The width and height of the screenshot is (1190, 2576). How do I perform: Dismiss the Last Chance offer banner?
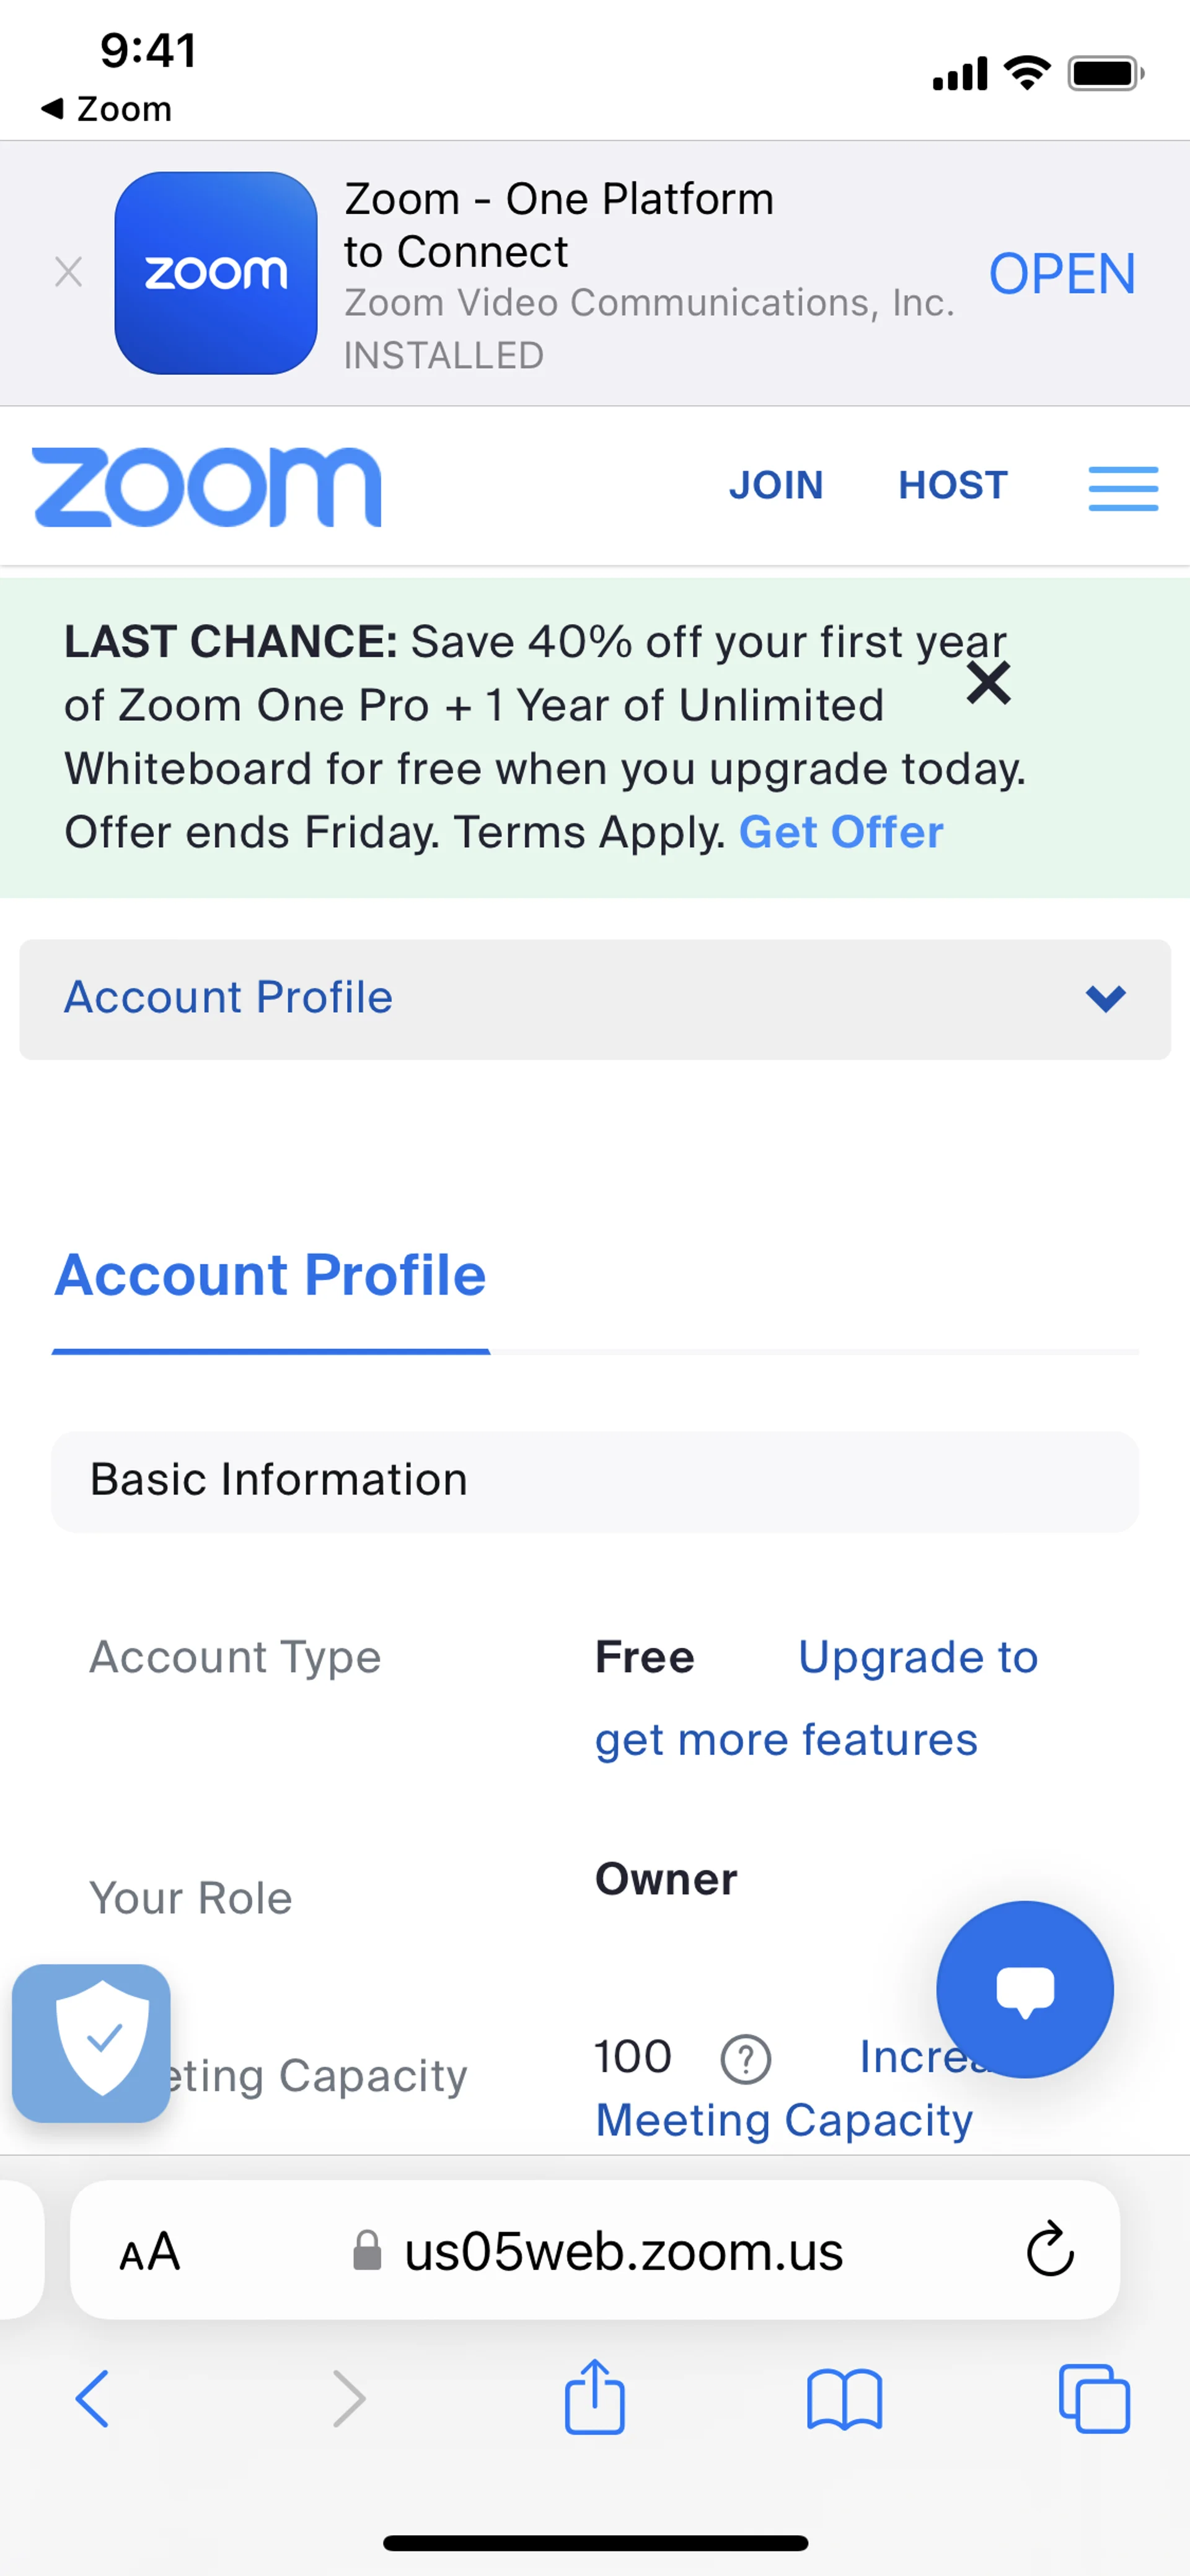988,683
